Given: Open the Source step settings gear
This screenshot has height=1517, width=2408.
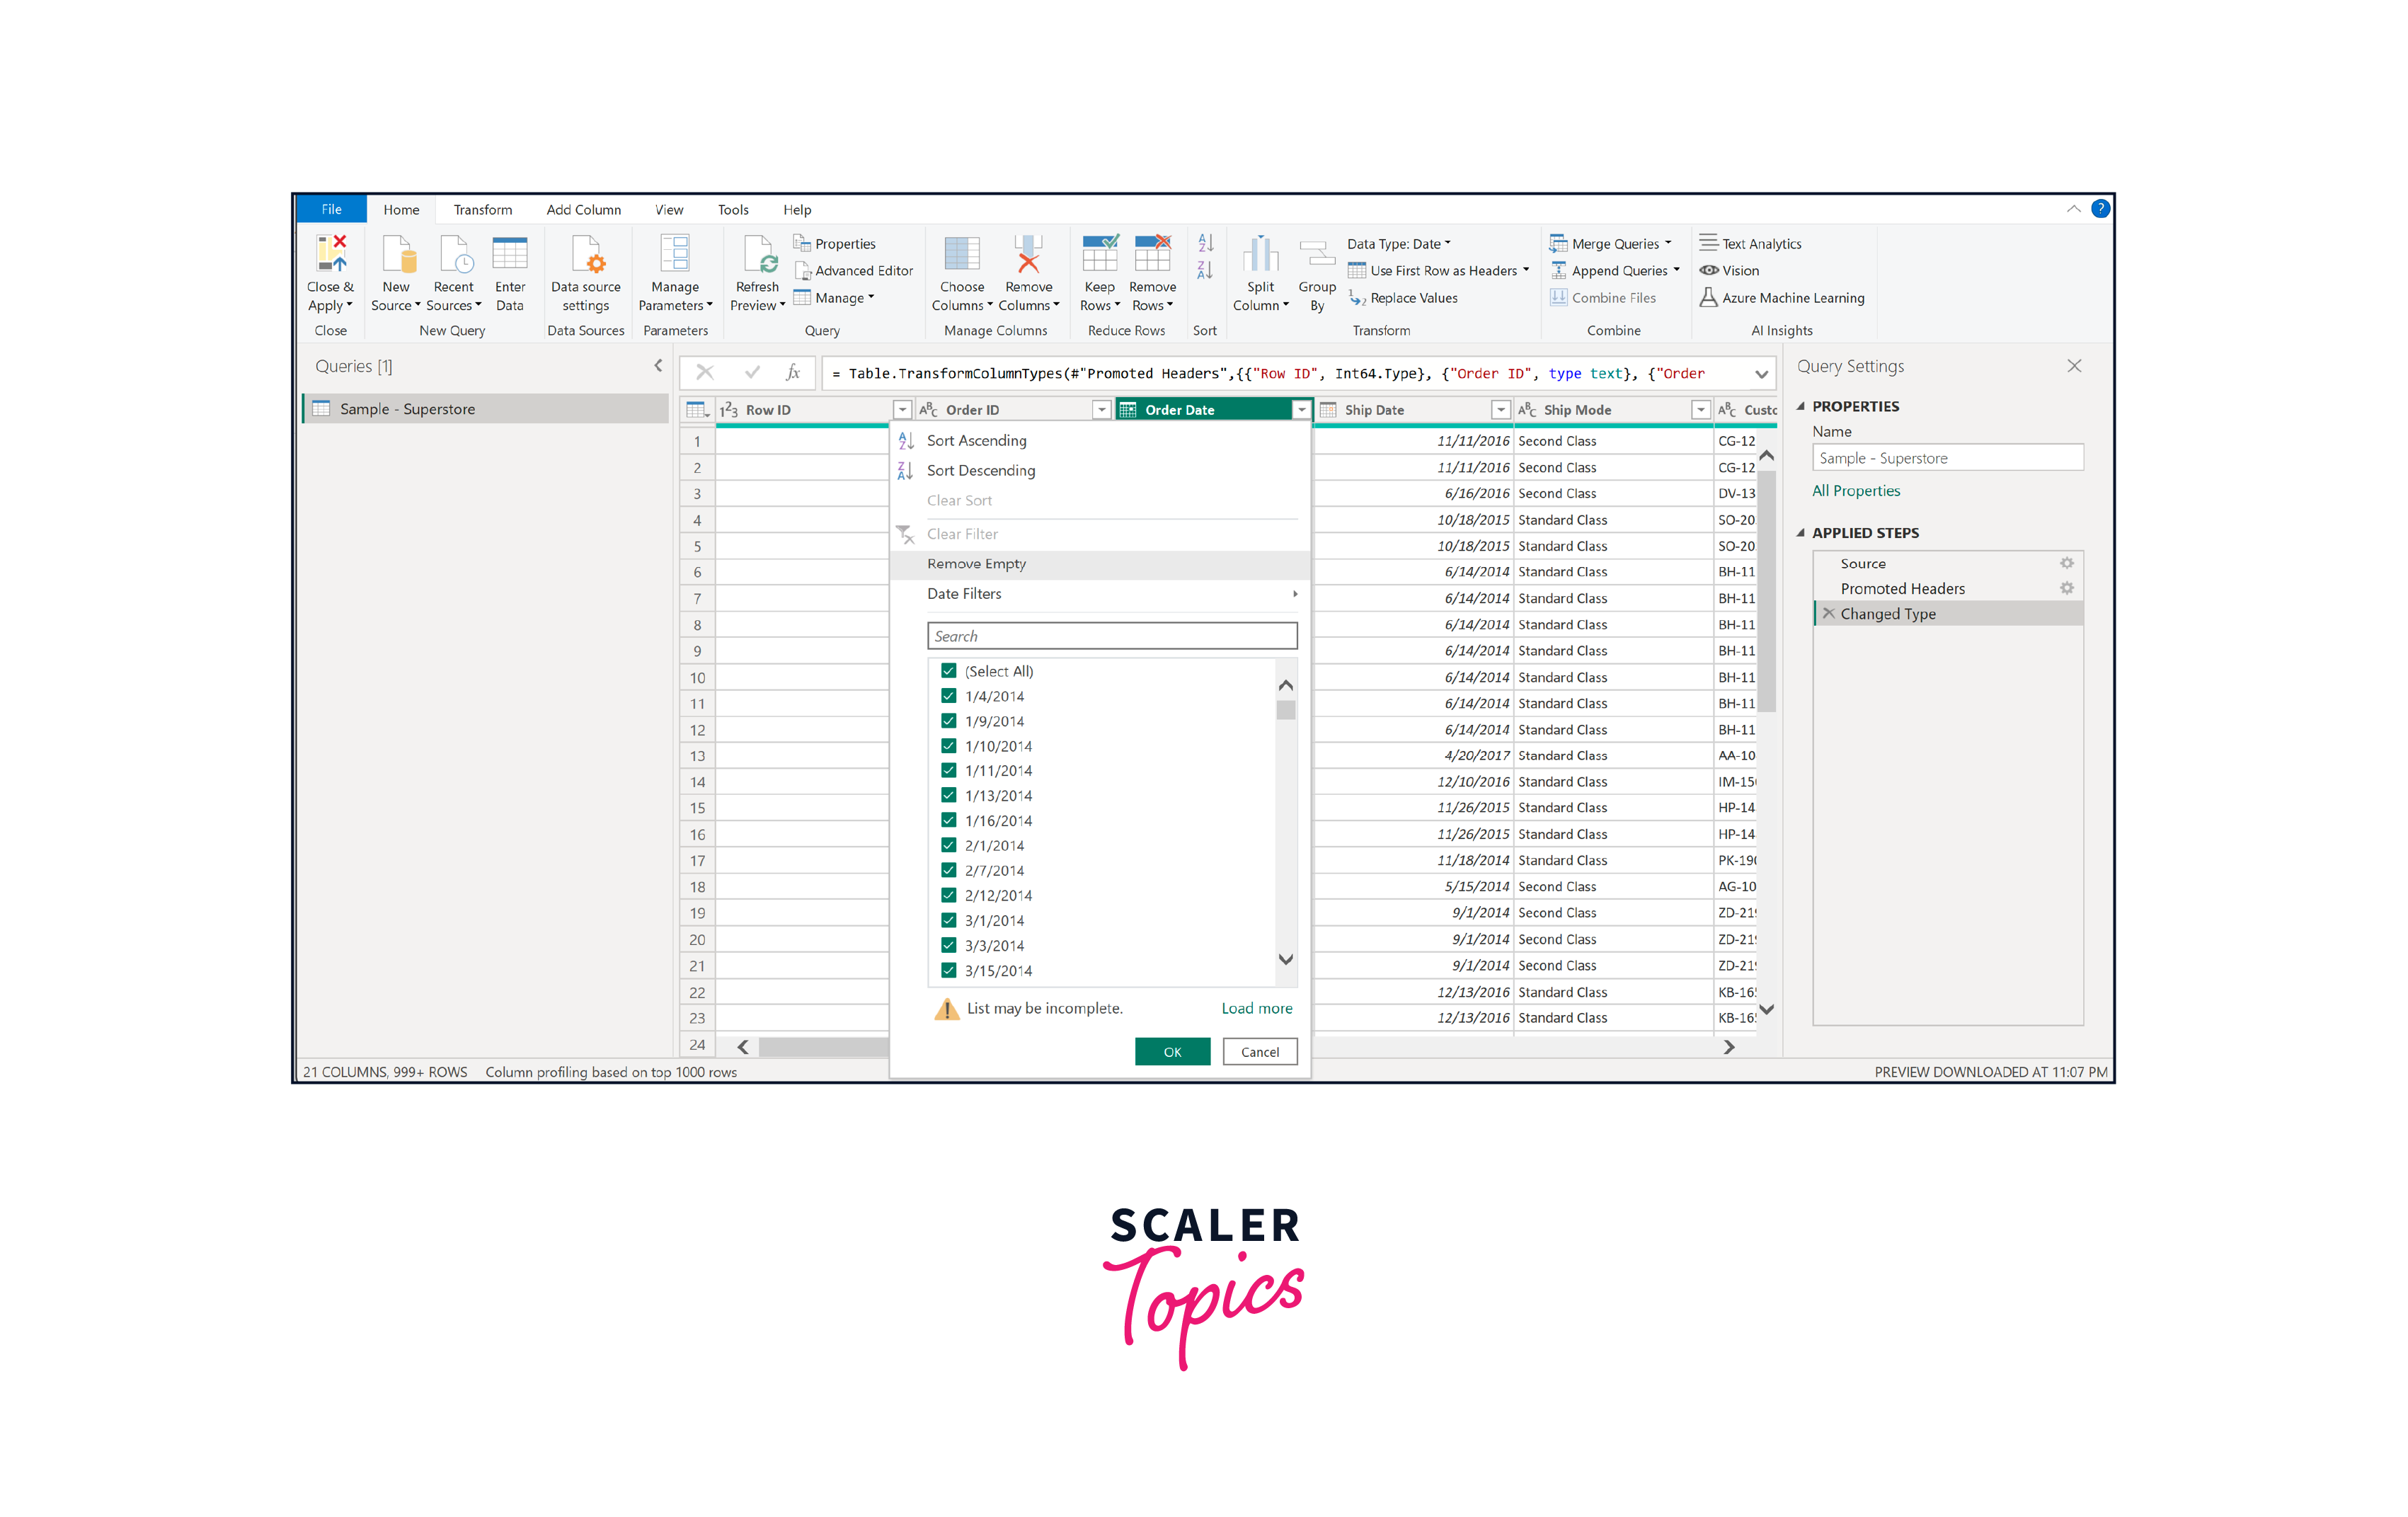Looking at the screenshot, I should (x=2066, y=564).
